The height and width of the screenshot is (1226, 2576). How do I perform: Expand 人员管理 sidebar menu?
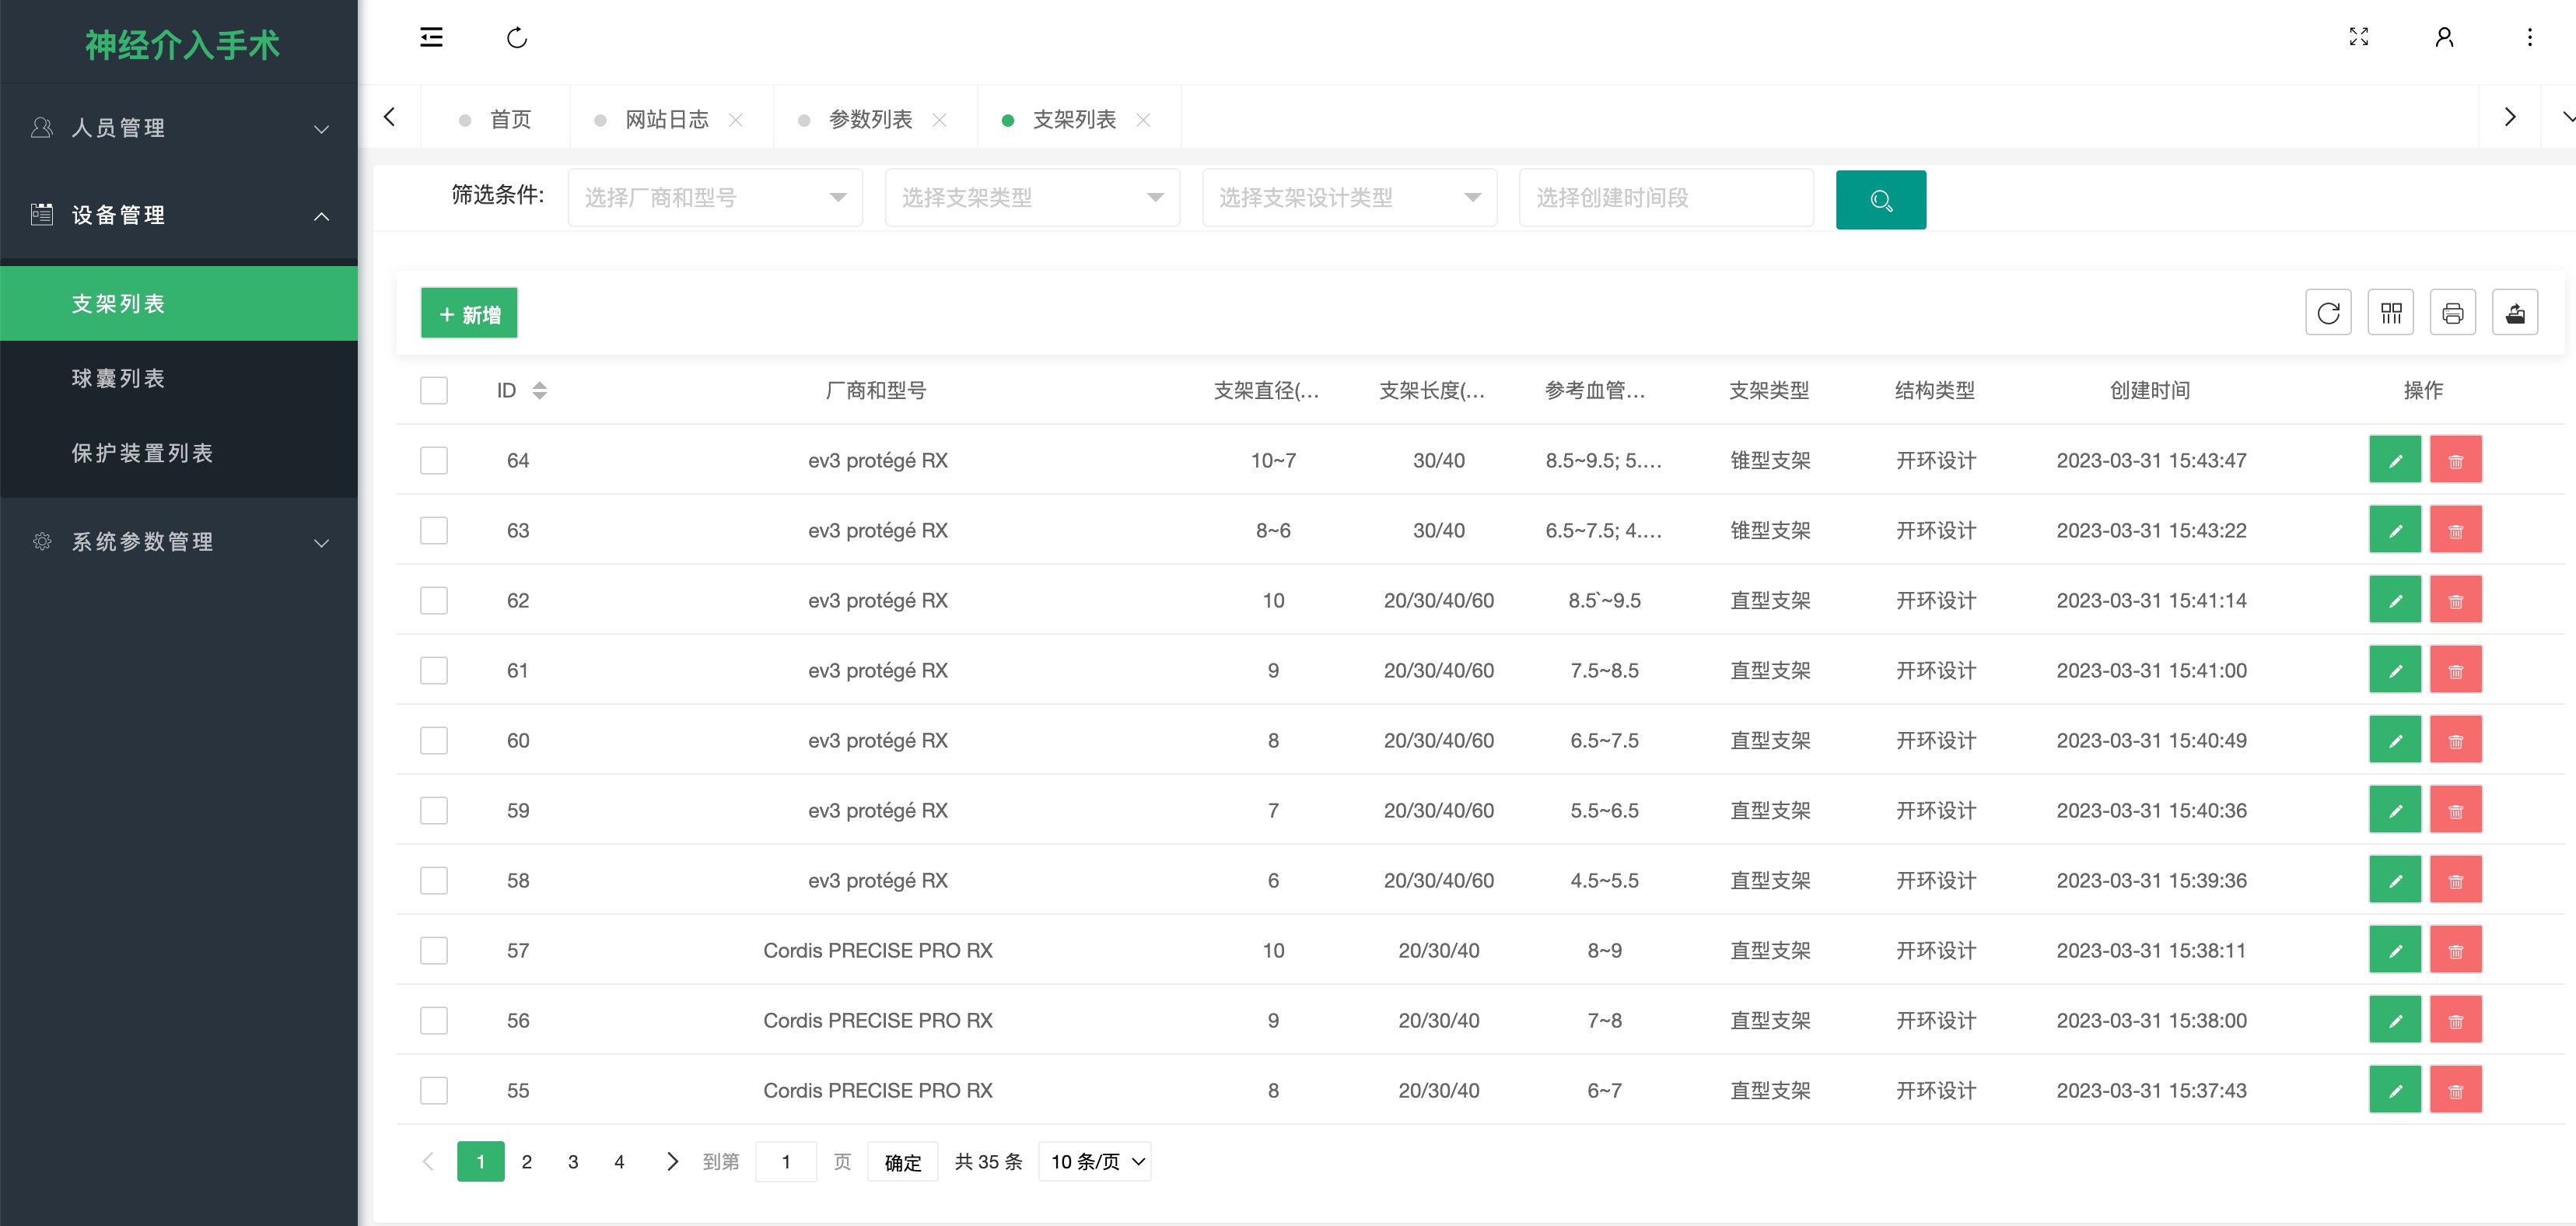coord(179,128)
